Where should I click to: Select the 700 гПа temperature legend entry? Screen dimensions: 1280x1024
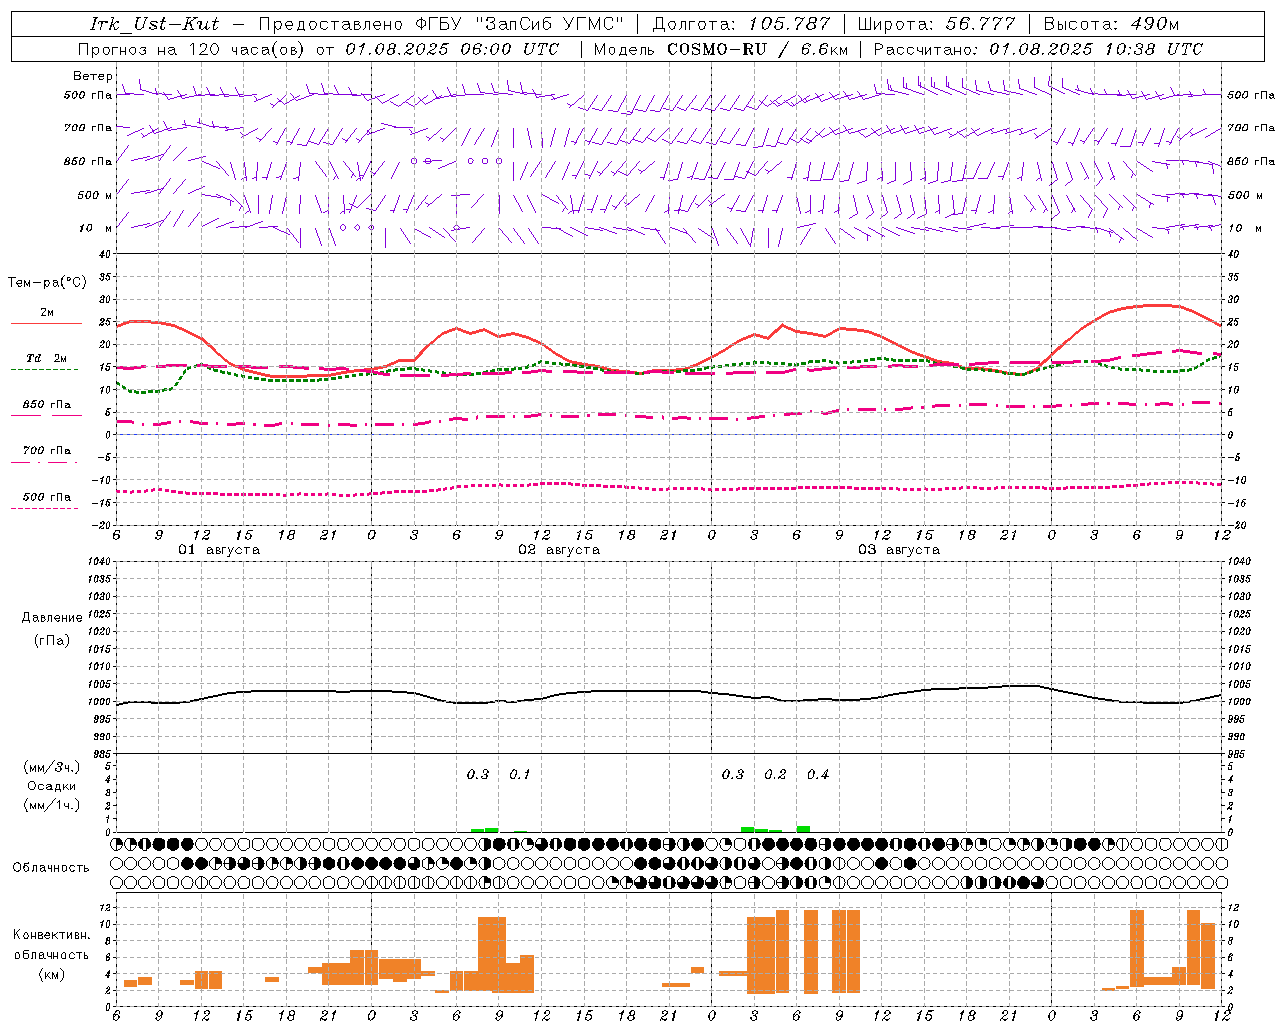(47, 450)
